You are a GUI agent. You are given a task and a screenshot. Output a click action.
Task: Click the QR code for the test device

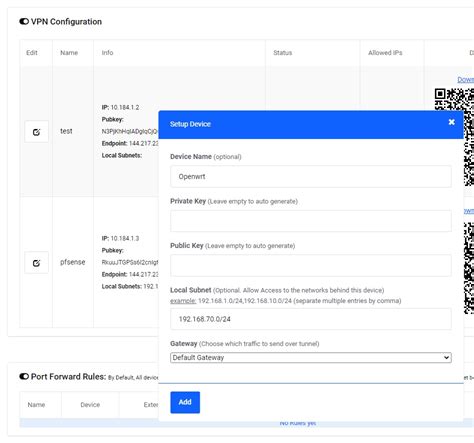(454, 137)
